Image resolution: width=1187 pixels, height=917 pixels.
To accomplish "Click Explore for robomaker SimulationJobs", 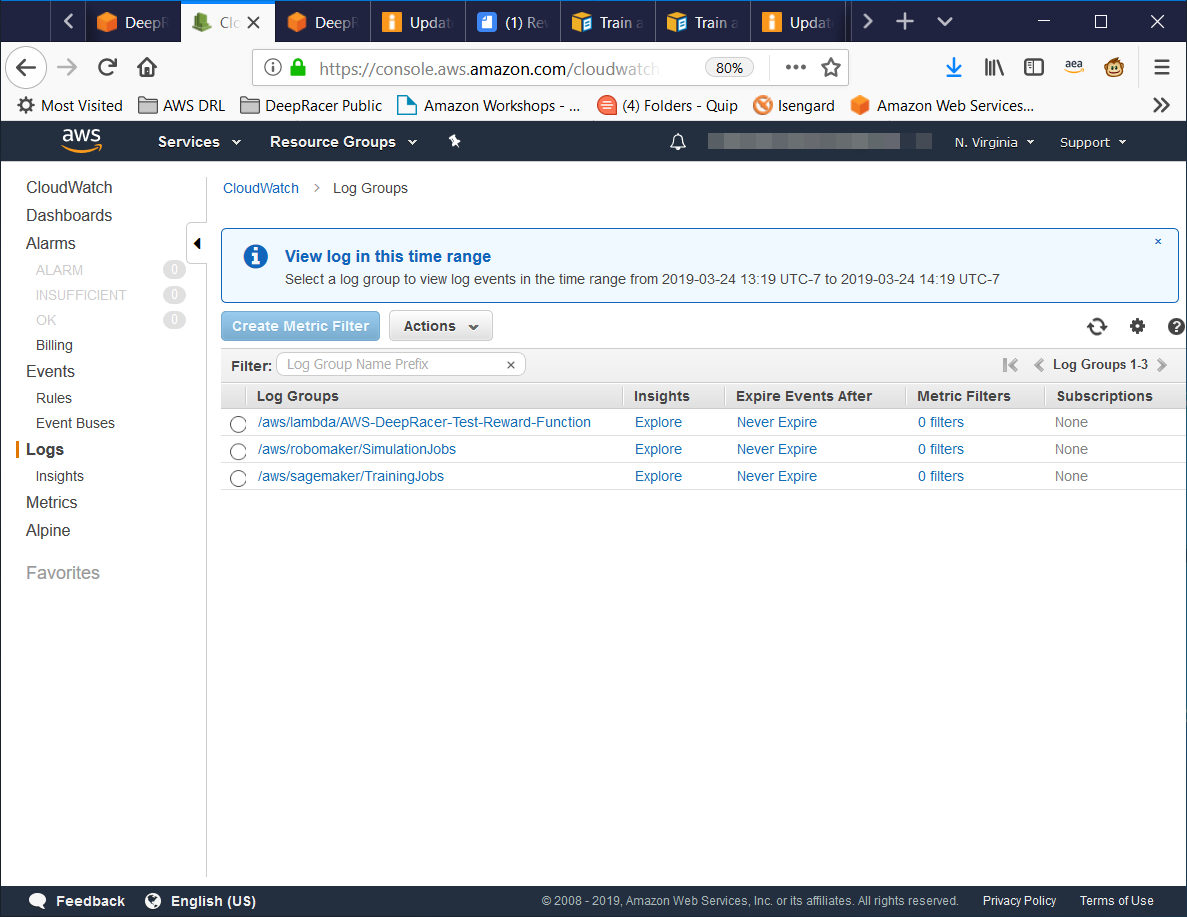I will click(x=658, y=449).
